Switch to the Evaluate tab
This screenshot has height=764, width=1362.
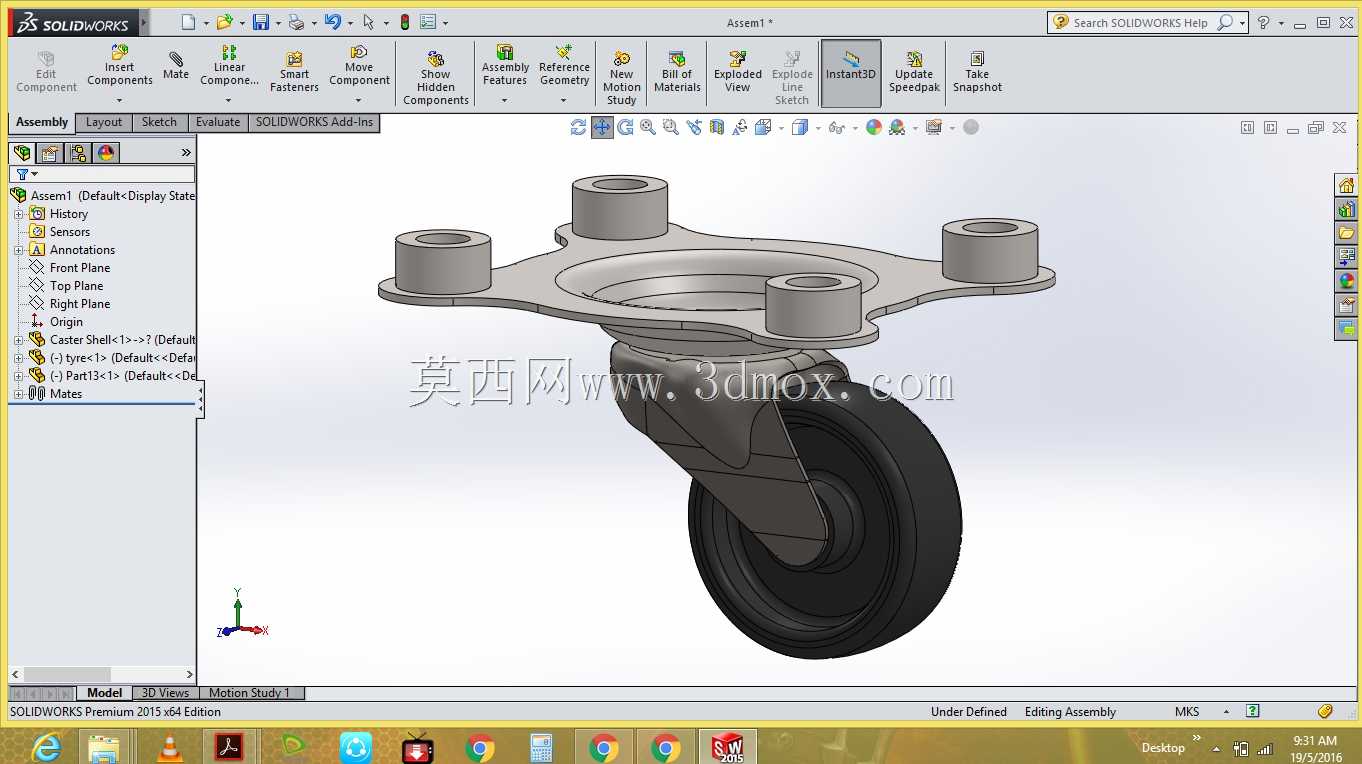[218, 122]
